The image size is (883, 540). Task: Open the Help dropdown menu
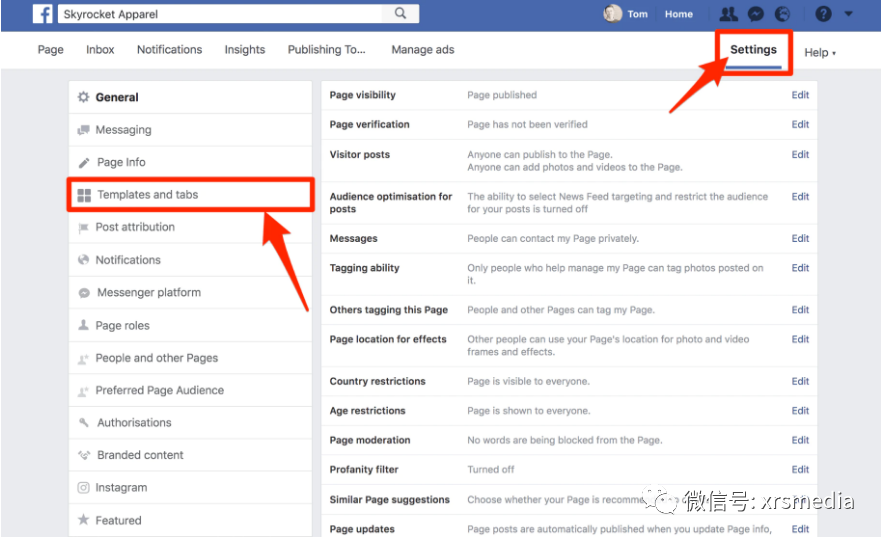pyautogui.click(x=820, y=52)
